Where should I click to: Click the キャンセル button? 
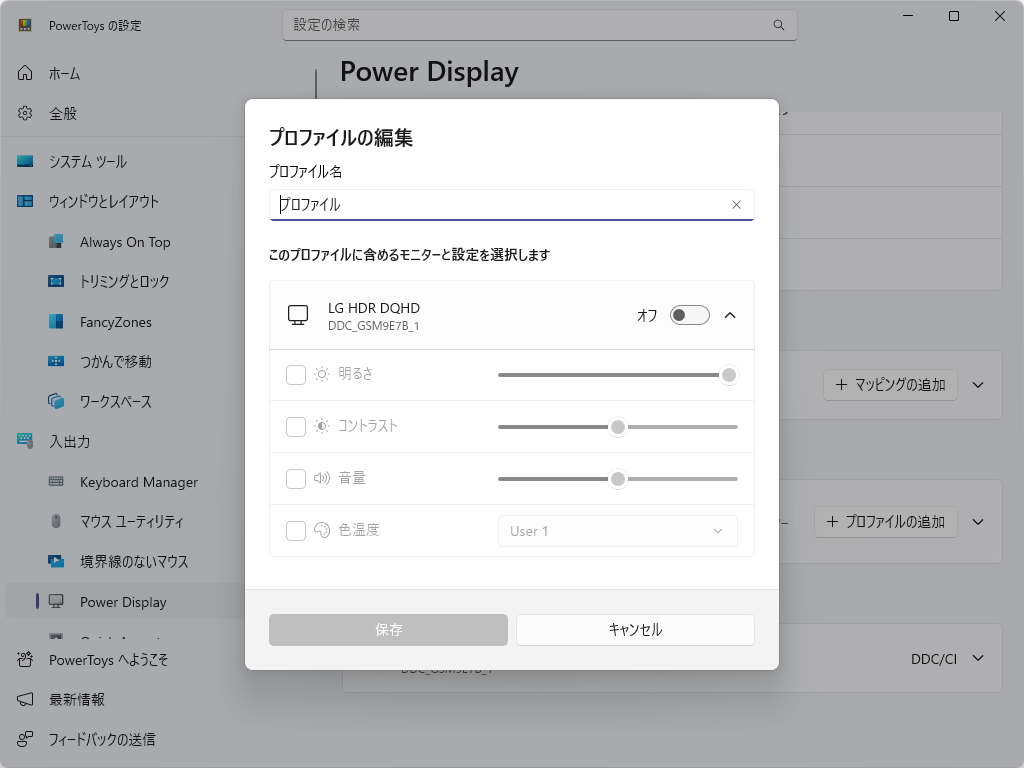click(x=635, y=630)
